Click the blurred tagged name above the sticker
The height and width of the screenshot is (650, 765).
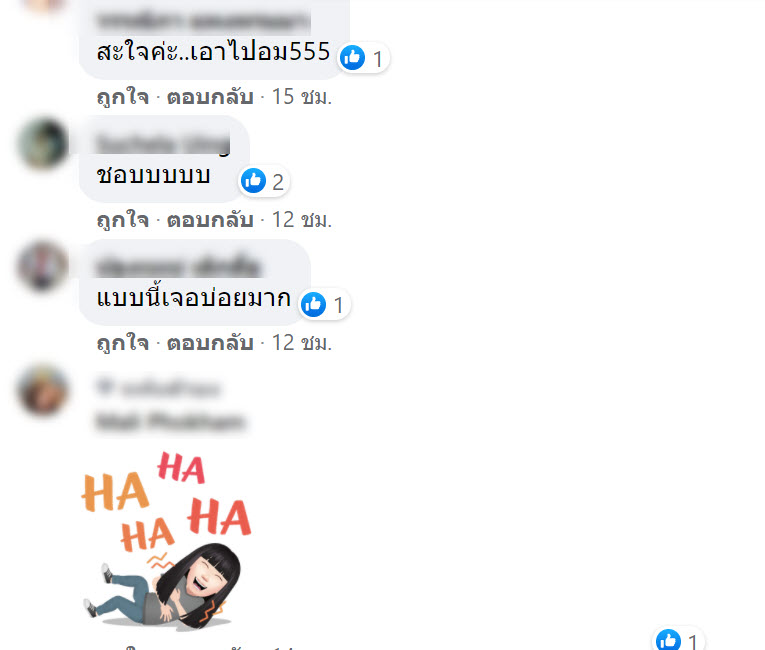[x=170, y=421]
